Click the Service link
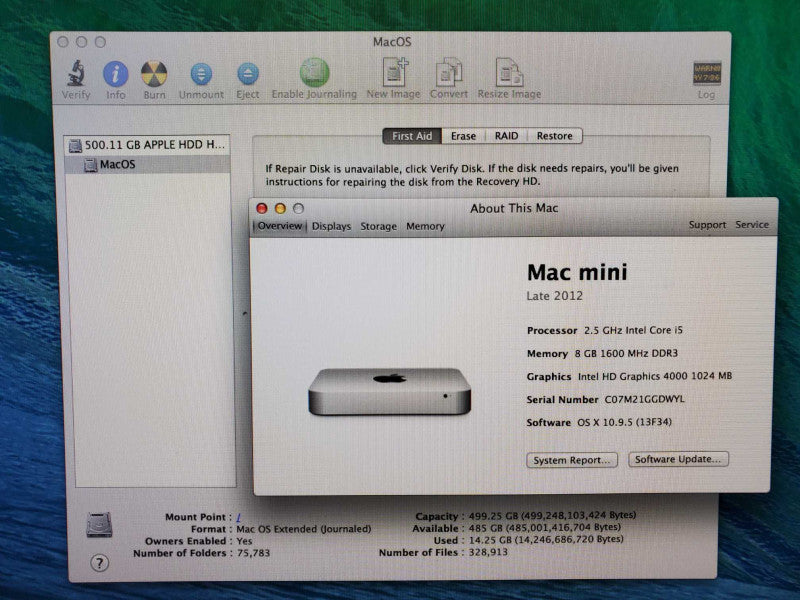The width and height of the screenshot is (800, 600). [x=752, y=224]
